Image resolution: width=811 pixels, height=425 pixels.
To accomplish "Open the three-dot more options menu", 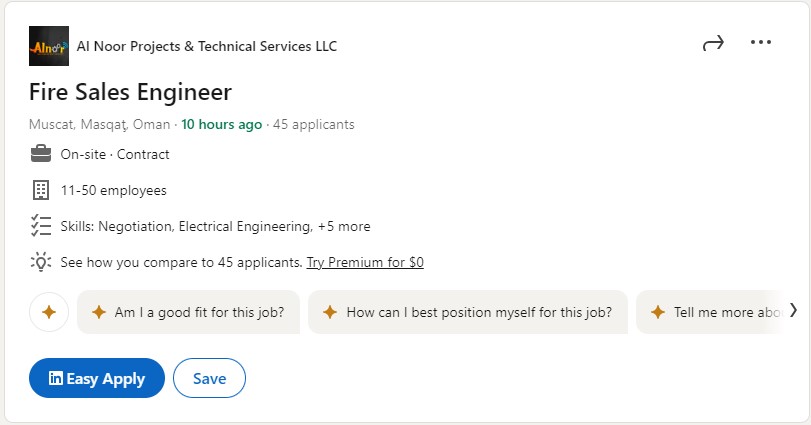I will (x=761, y=42).
